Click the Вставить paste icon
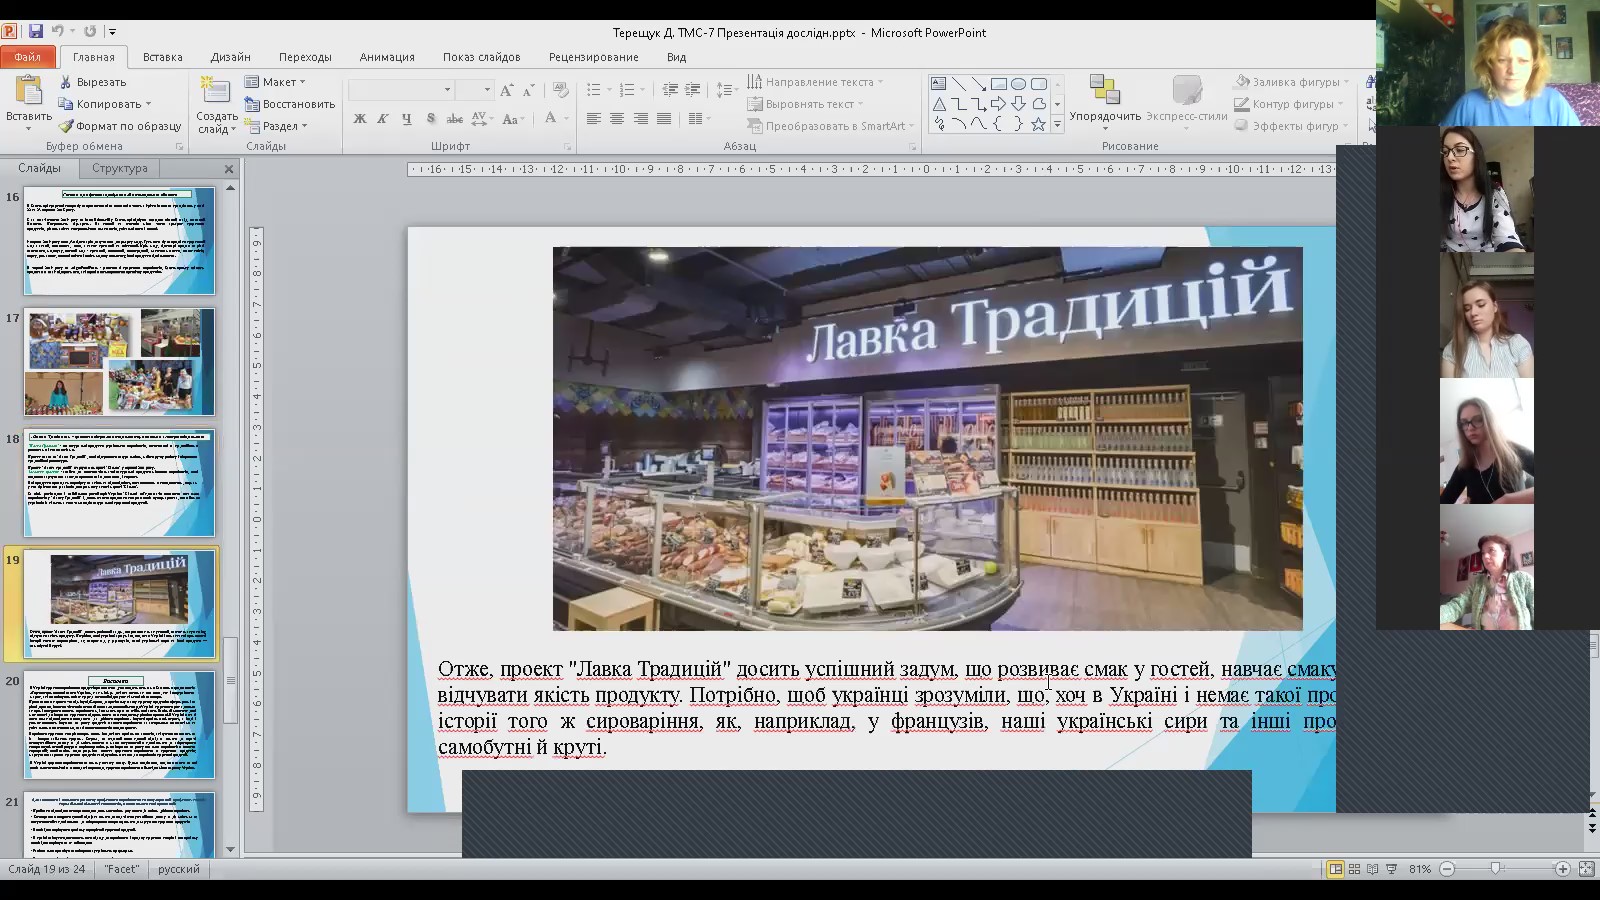The height and width of the screenshot is (900, 1600). [29, 92]
